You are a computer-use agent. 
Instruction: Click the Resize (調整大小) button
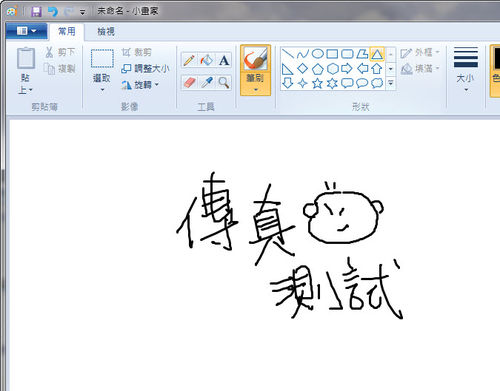click(145, 69)
